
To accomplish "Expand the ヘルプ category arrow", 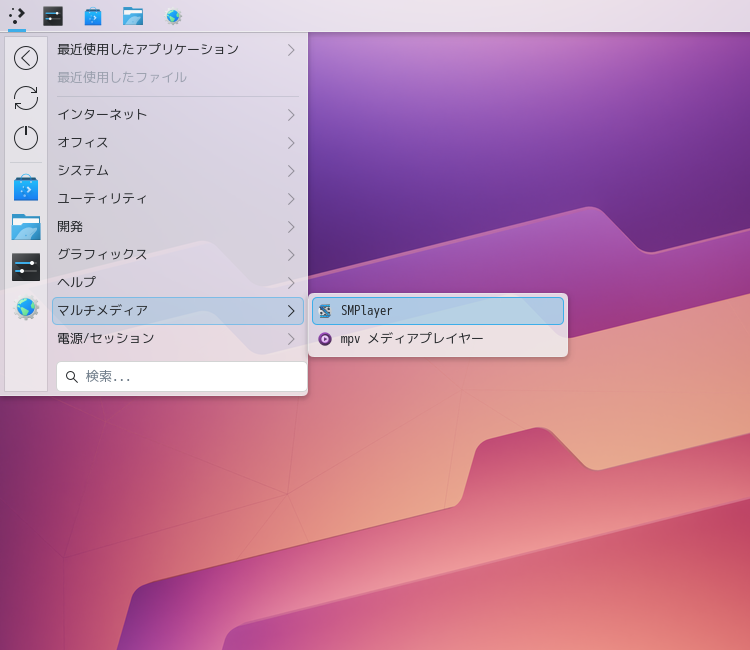I will [291, 283].
